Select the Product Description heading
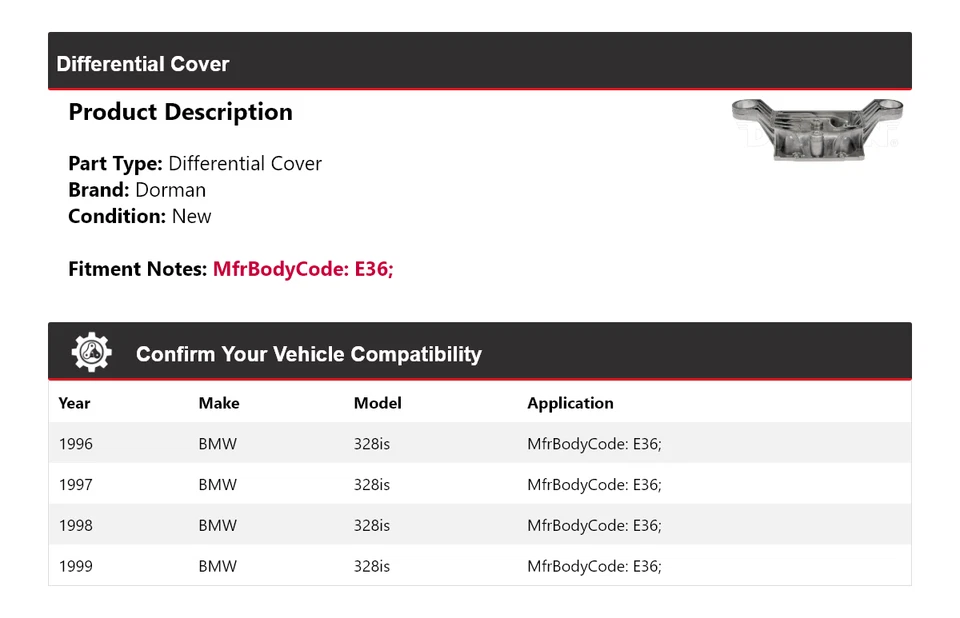 [181, 112]
